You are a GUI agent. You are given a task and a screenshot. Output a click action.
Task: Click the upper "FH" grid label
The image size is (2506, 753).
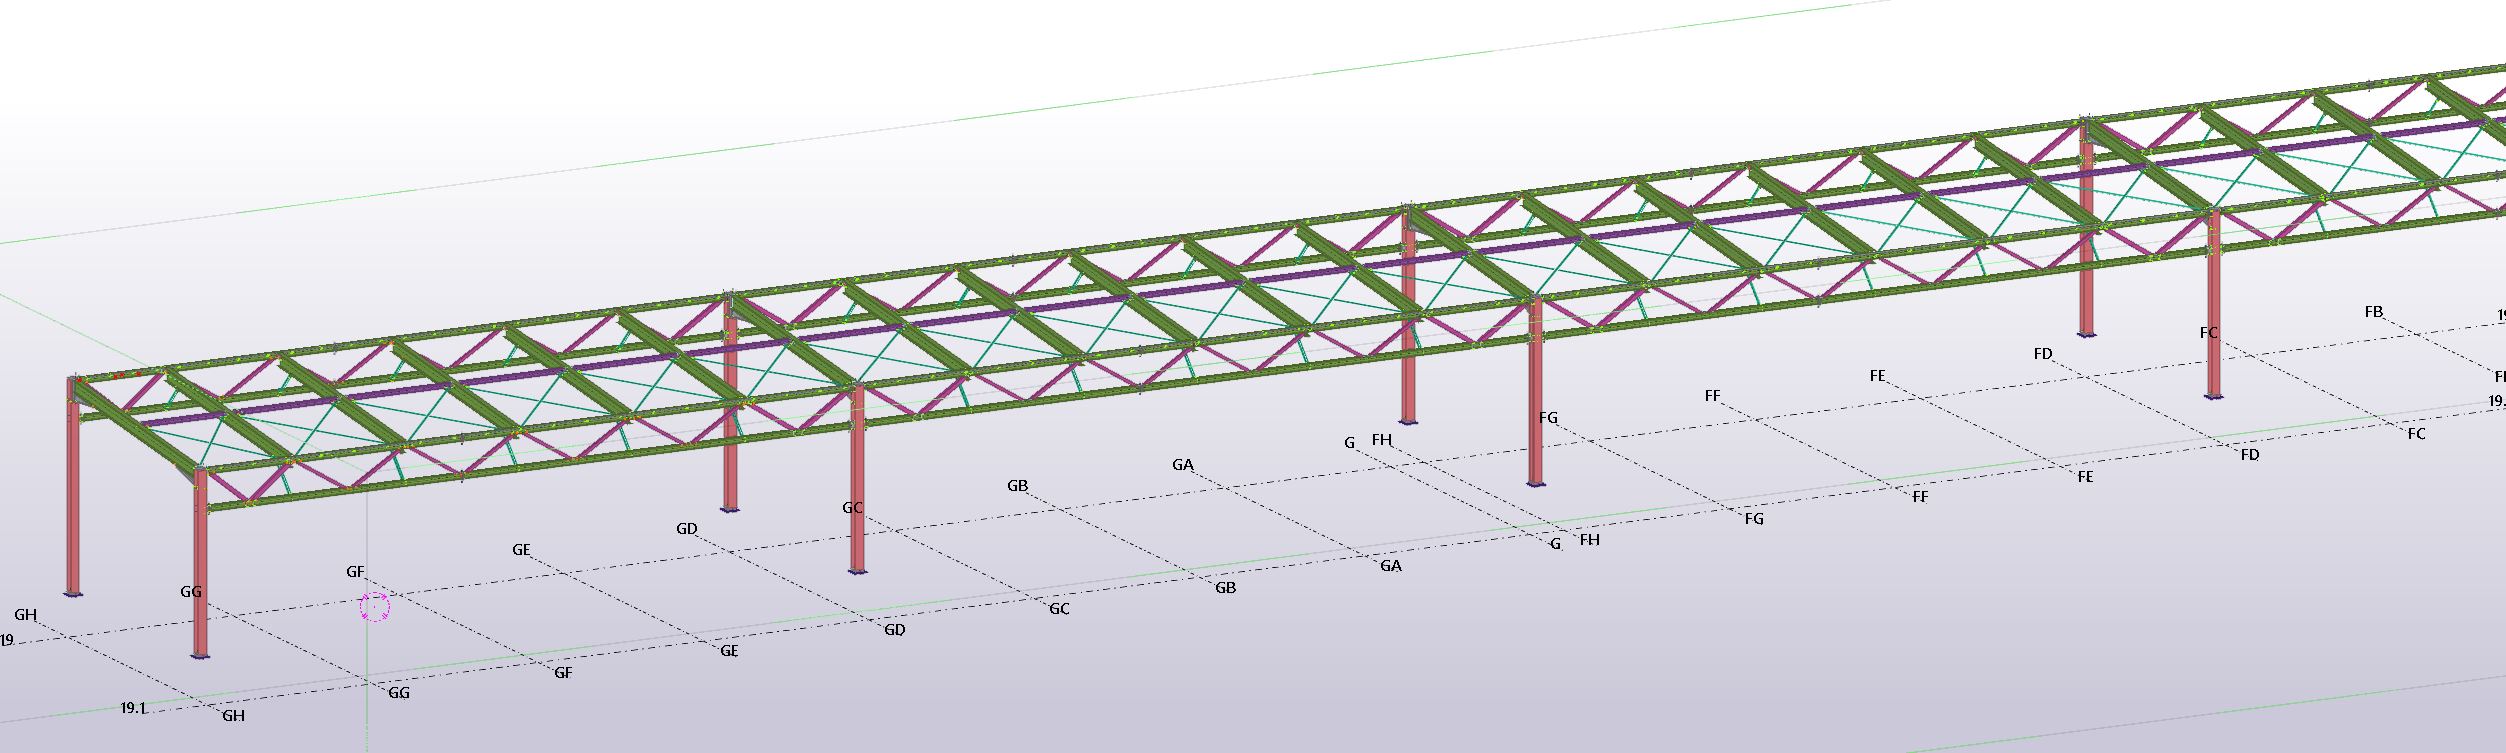tap(1381, 440)
